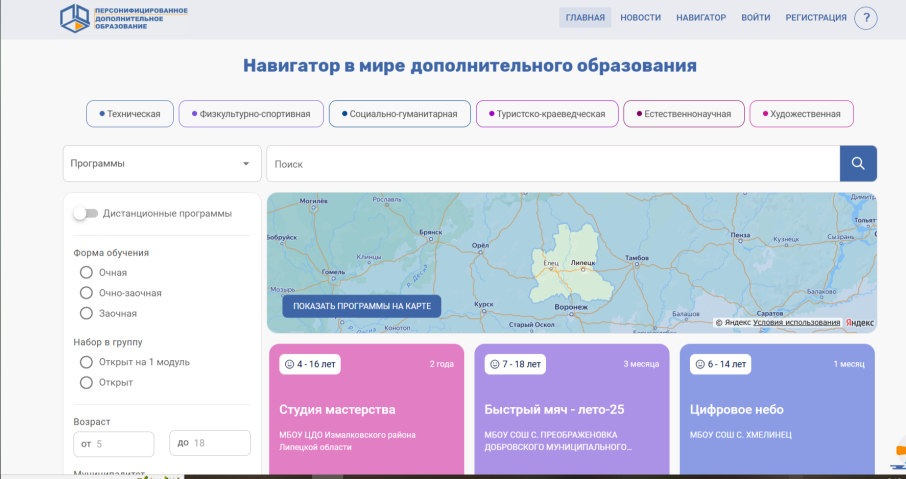Filter by Социально-гуманитарная category
The image size is (906, 479).
(x=400, y=114)
